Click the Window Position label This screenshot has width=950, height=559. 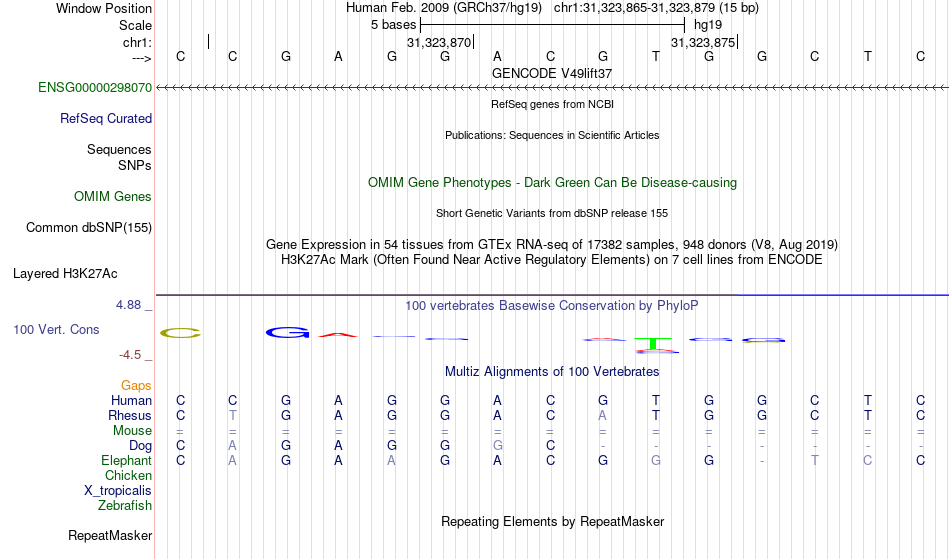coord(104,8)
